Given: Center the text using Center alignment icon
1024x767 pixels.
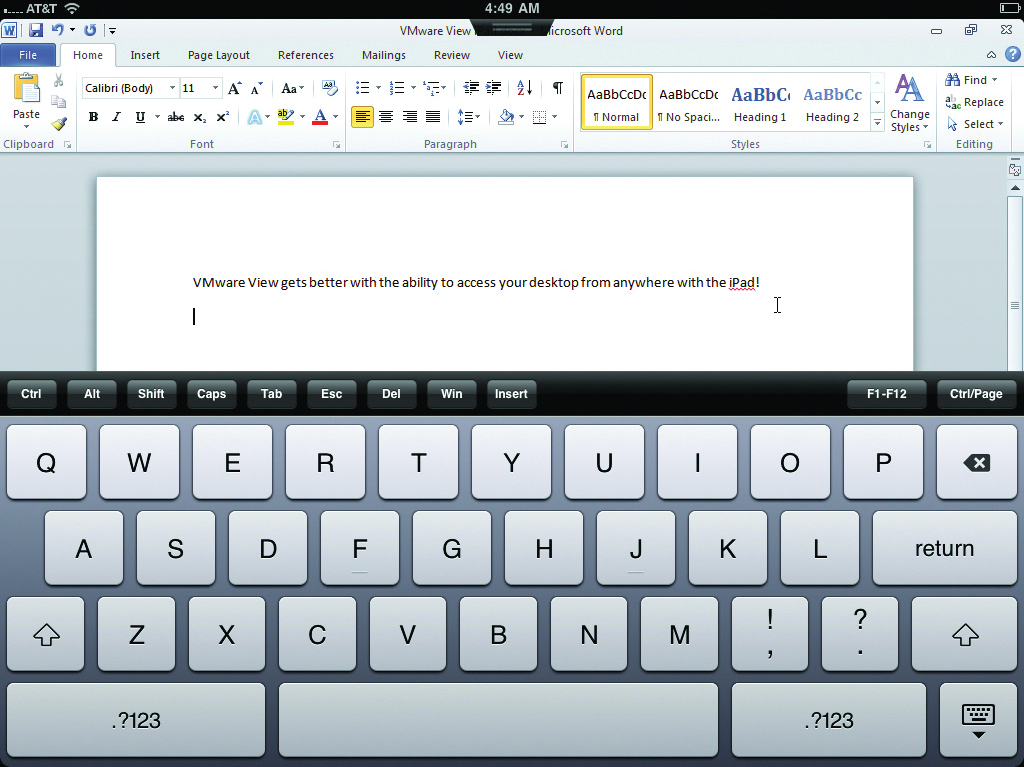Looking at the screenshot, I should coord(386,117).
